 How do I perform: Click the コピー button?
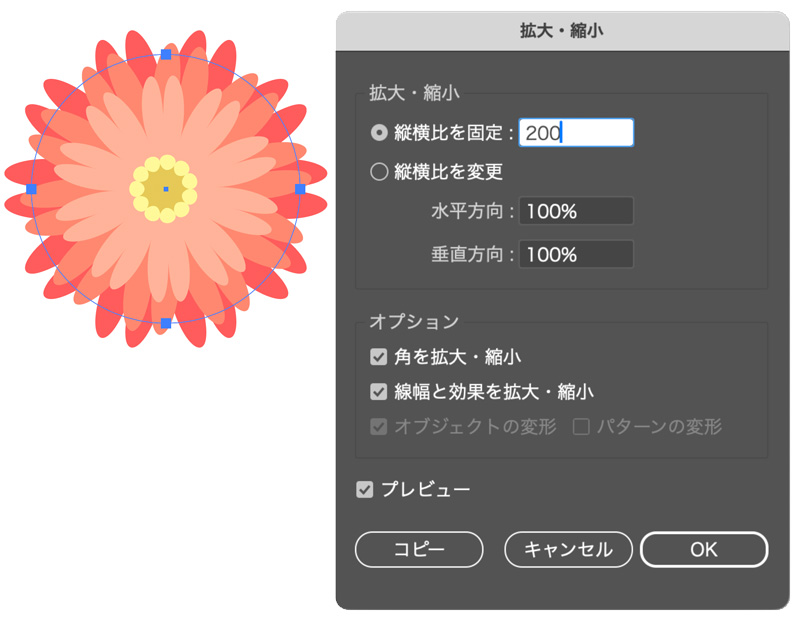[x=419, y=549]
